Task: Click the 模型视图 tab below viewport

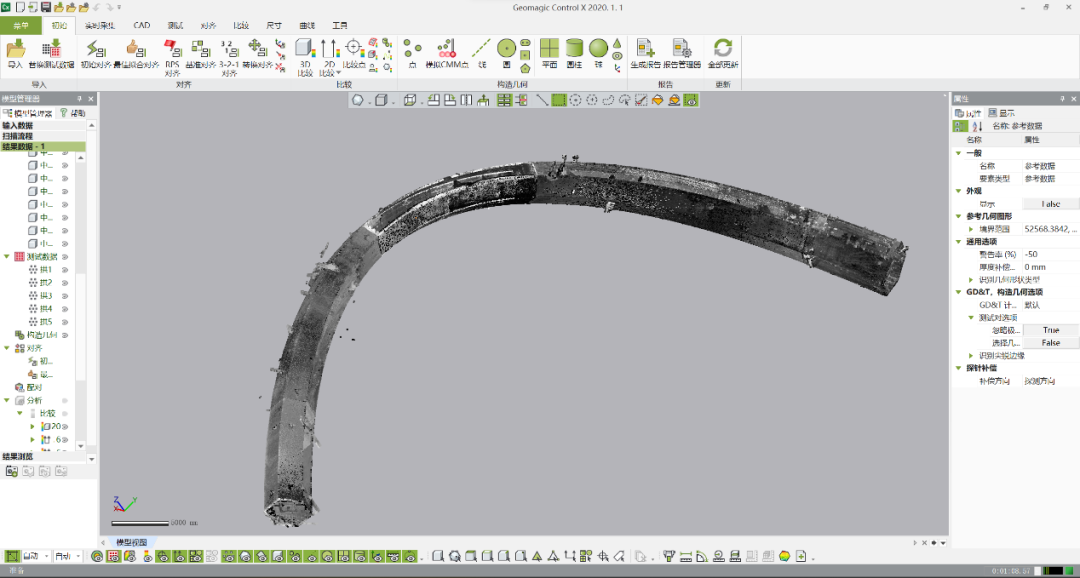Action: tap(132, 543)
